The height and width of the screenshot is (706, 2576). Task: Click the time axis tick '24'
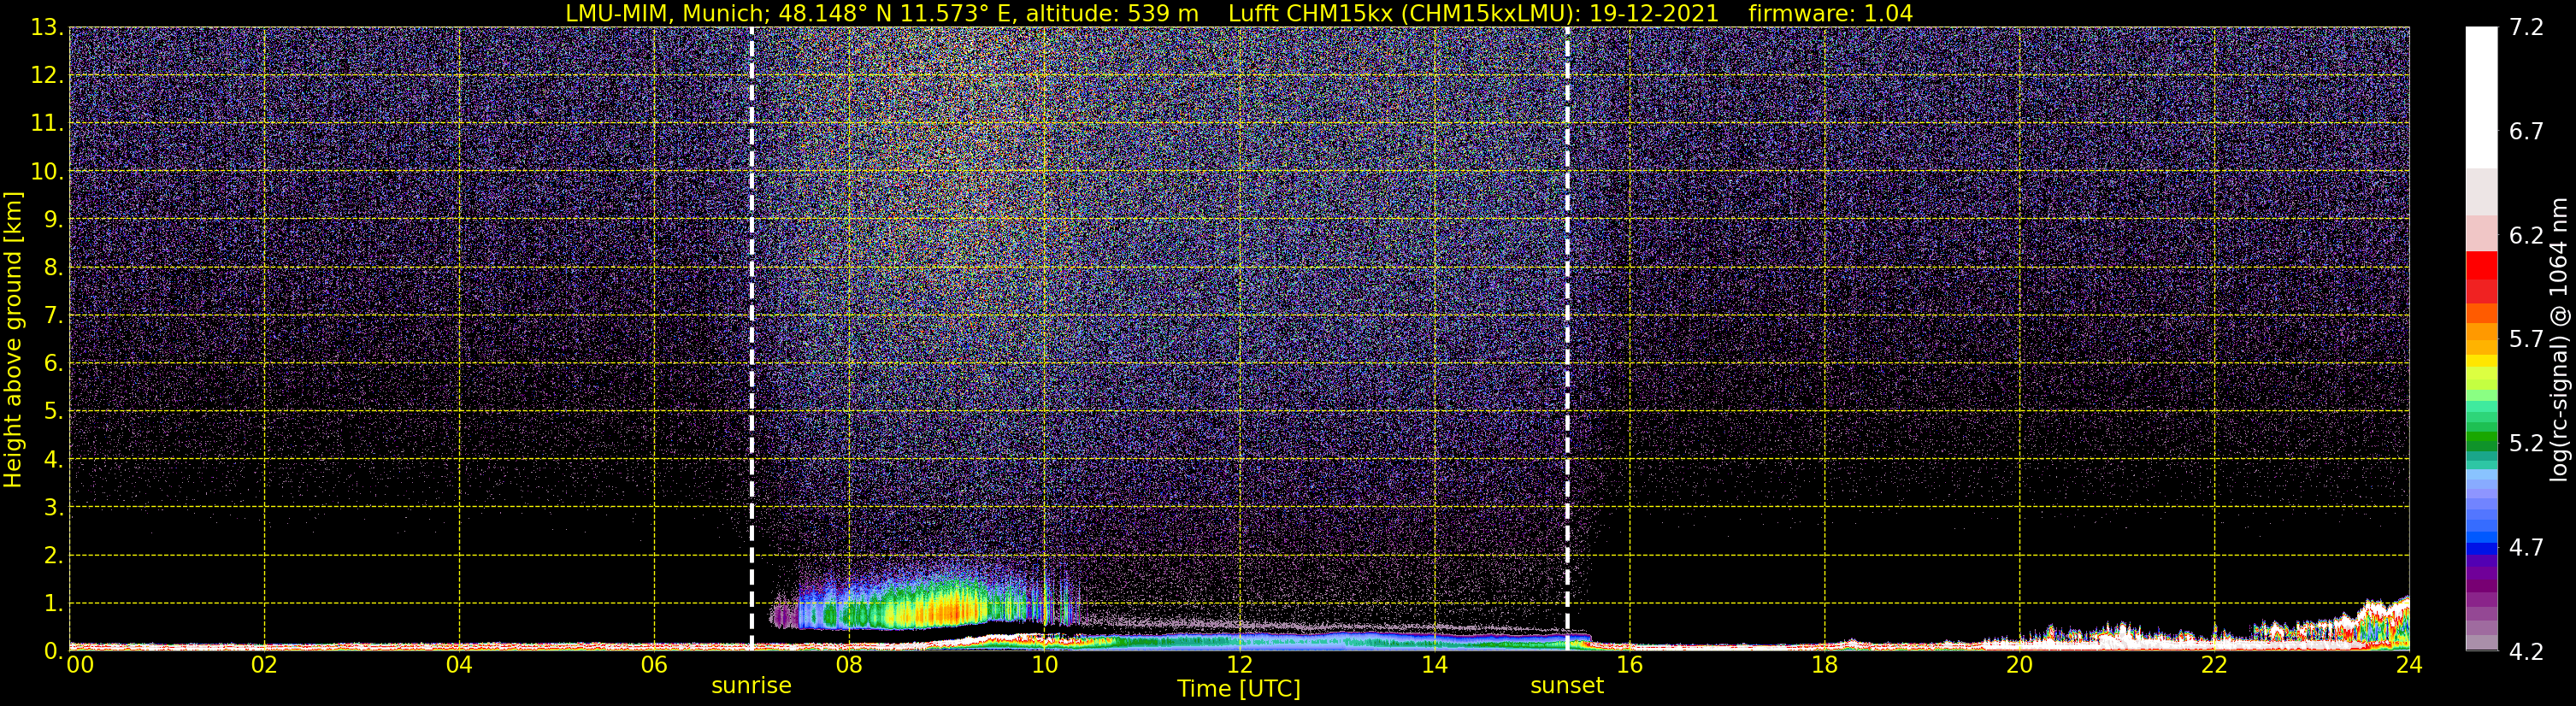pos(2409,665)
